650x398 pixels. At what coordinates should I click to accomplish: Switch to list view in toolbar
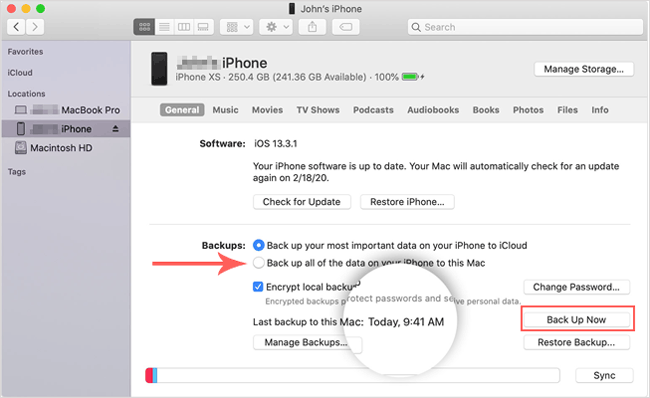164,27
